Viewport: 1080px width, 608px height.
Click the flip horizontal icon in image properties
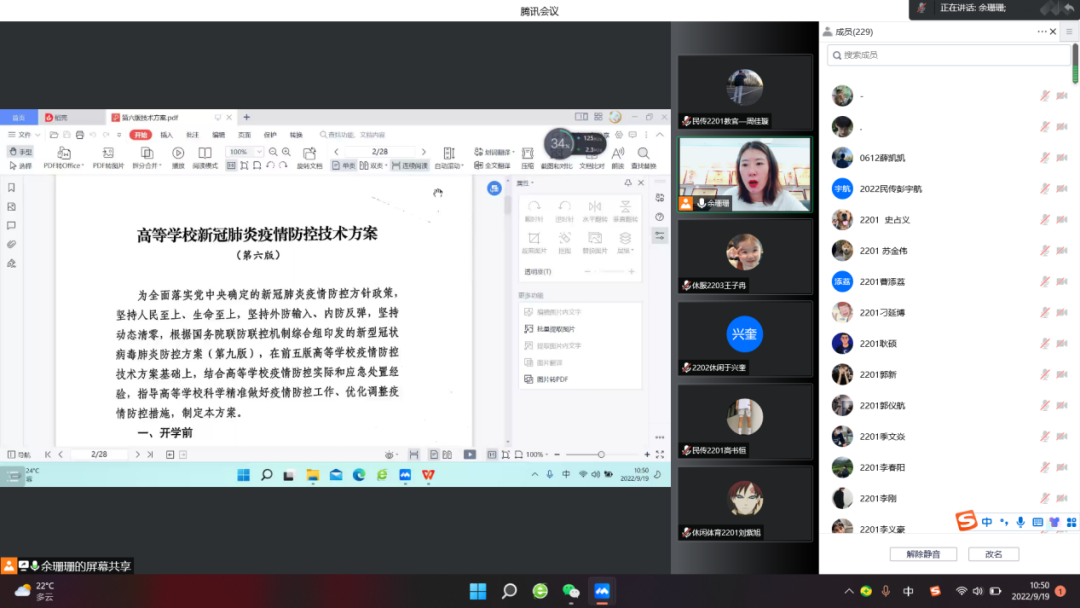tap(594, 206)
